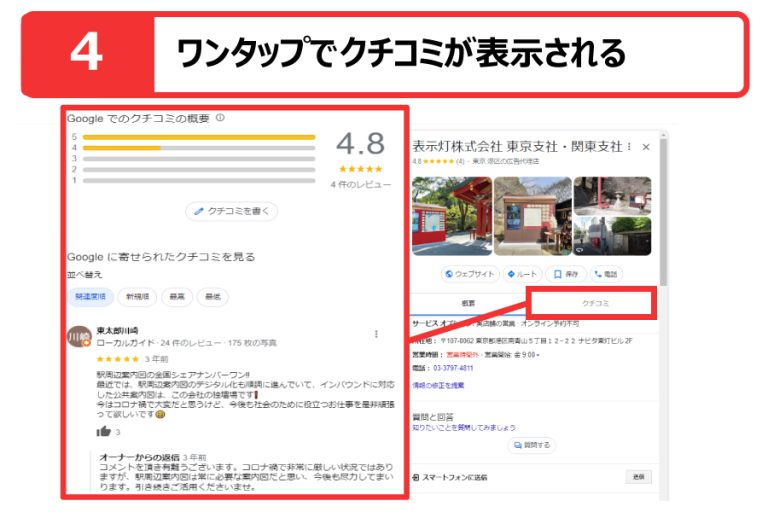
Task: Expand opening hours dropdown arrow
Action: tap(538, 355)
